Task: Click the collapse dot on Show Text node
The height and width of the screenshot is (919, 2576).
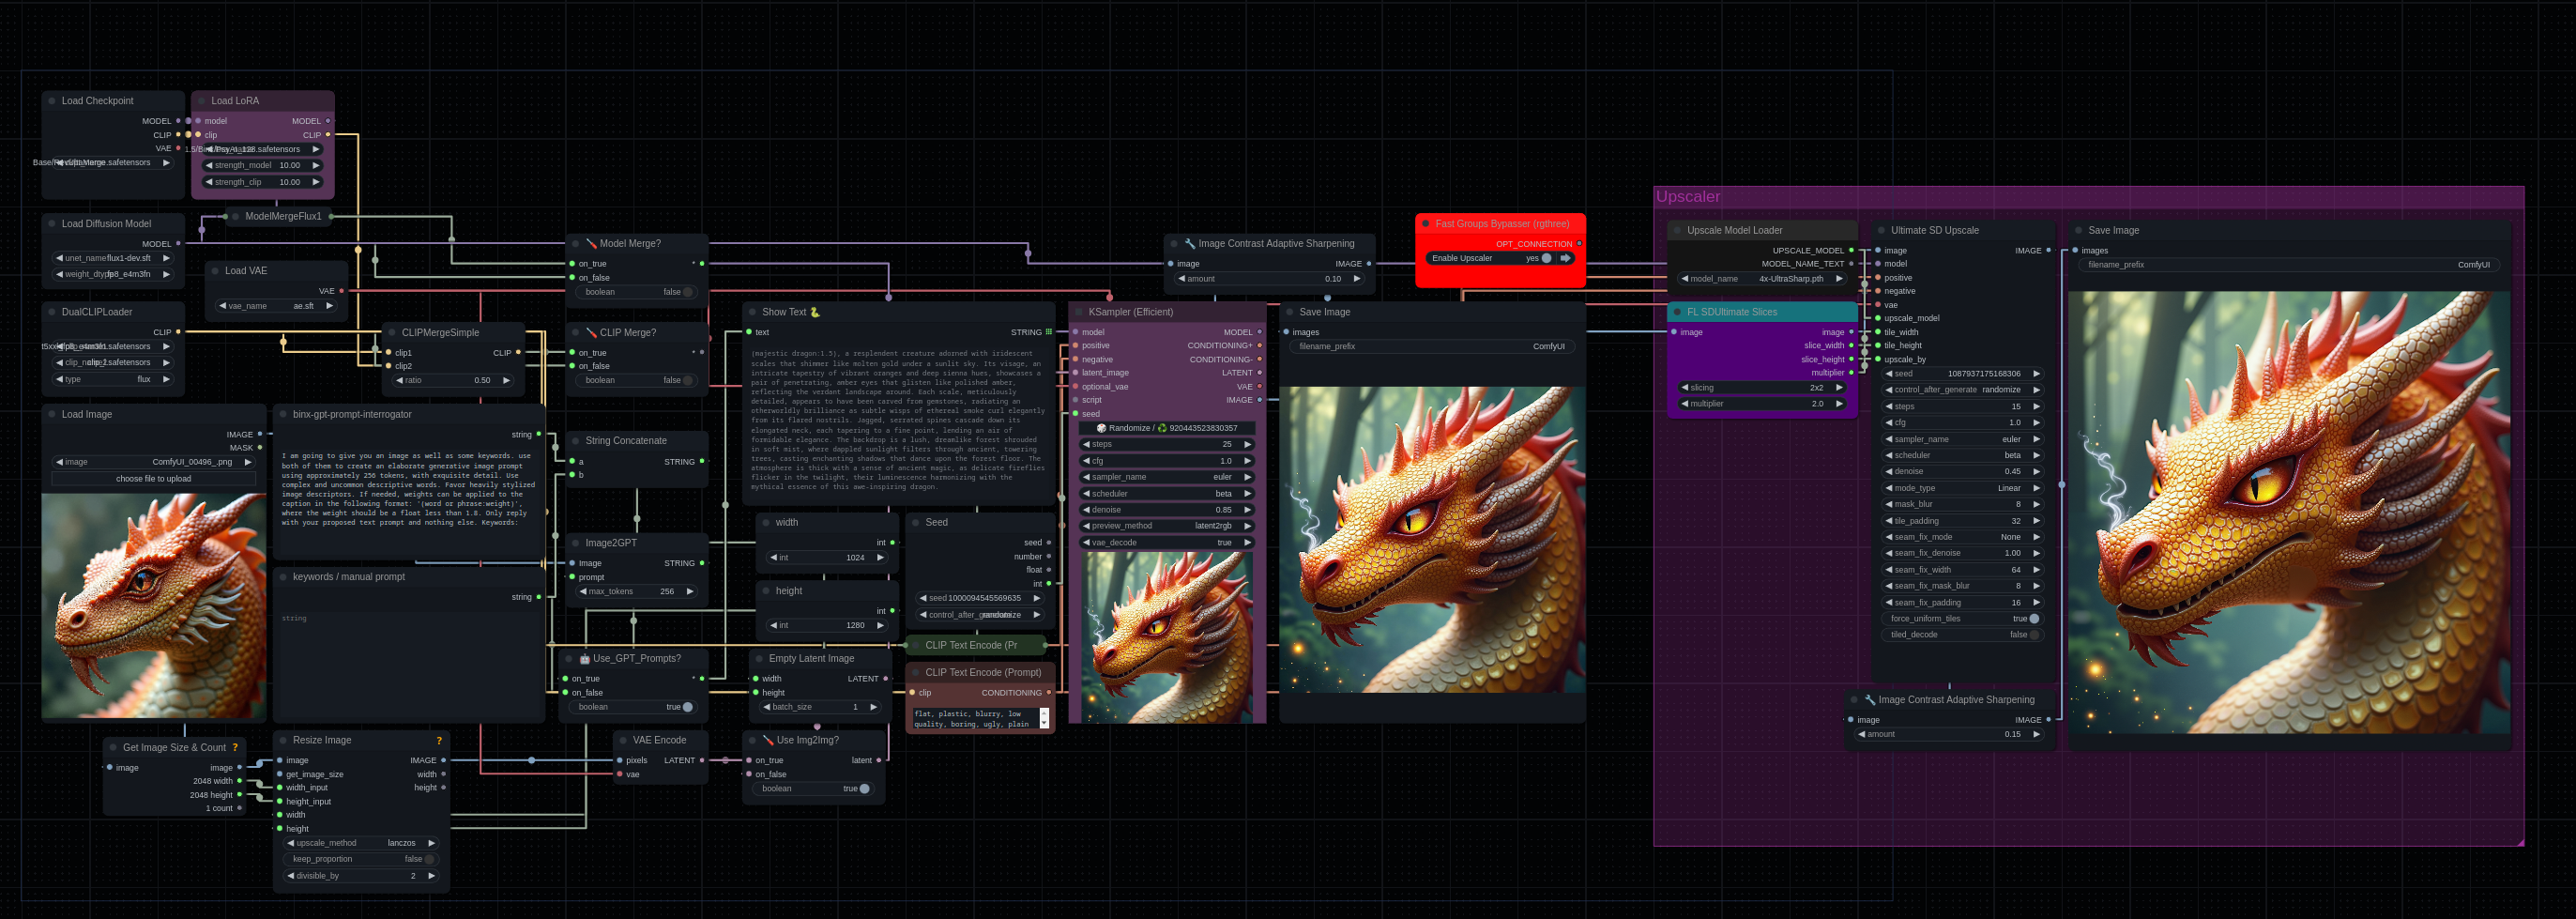Action: click(751, 312)
